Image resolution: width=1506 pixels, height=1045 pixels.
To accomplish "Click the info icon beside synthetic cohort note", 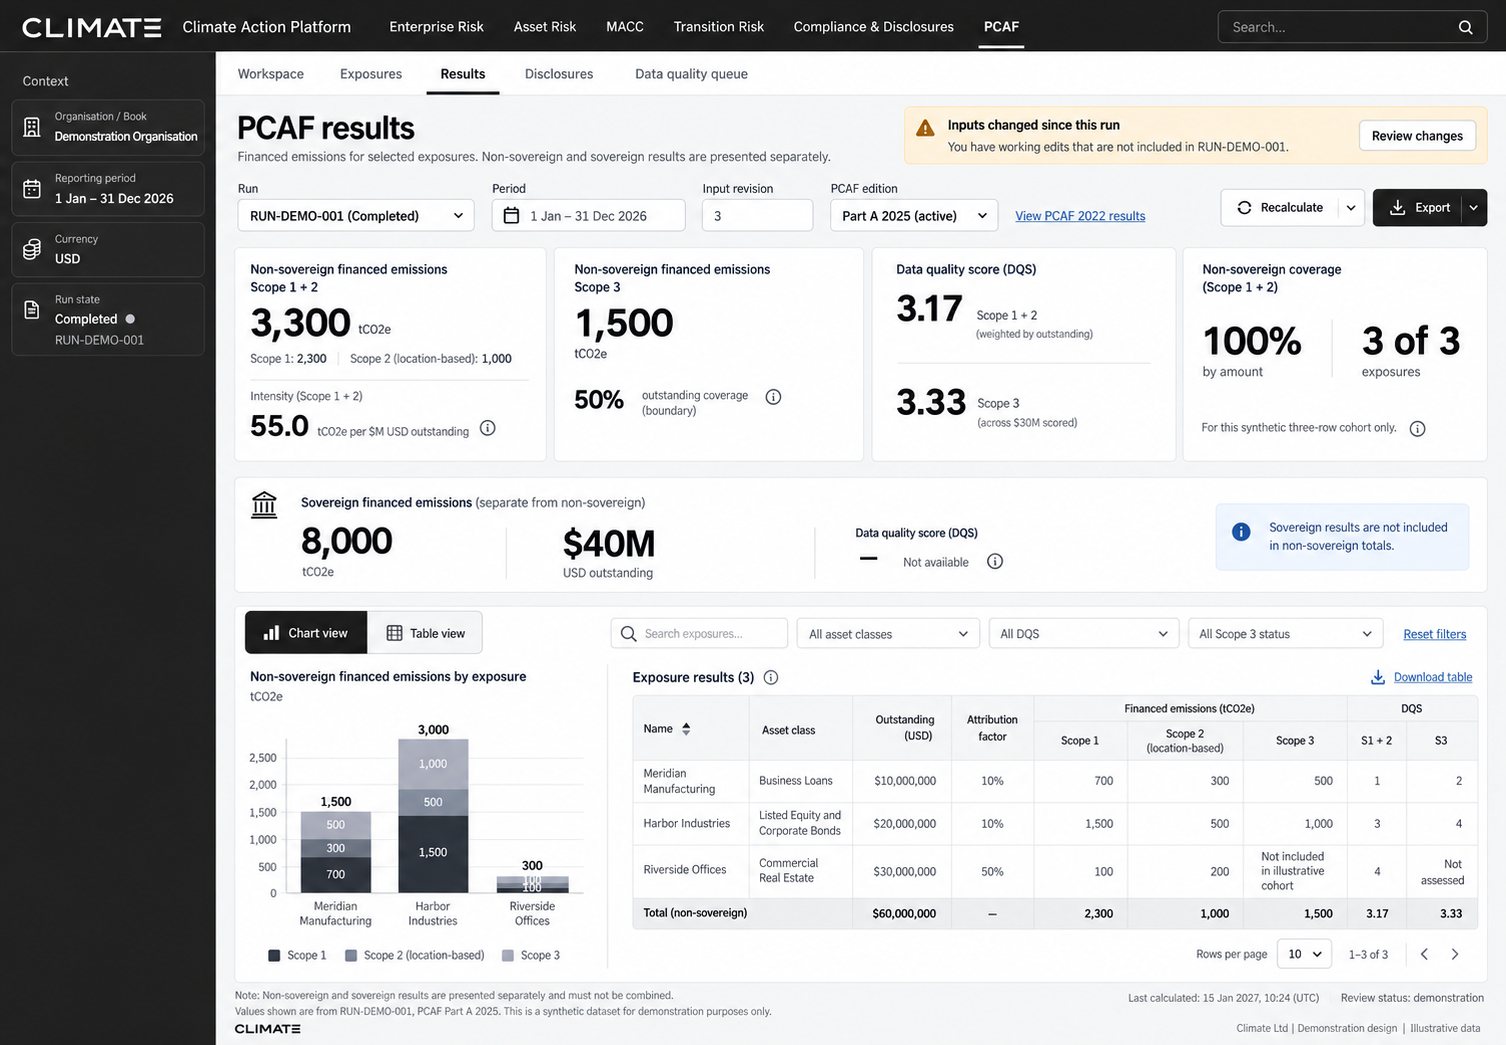I will 1417,429.
